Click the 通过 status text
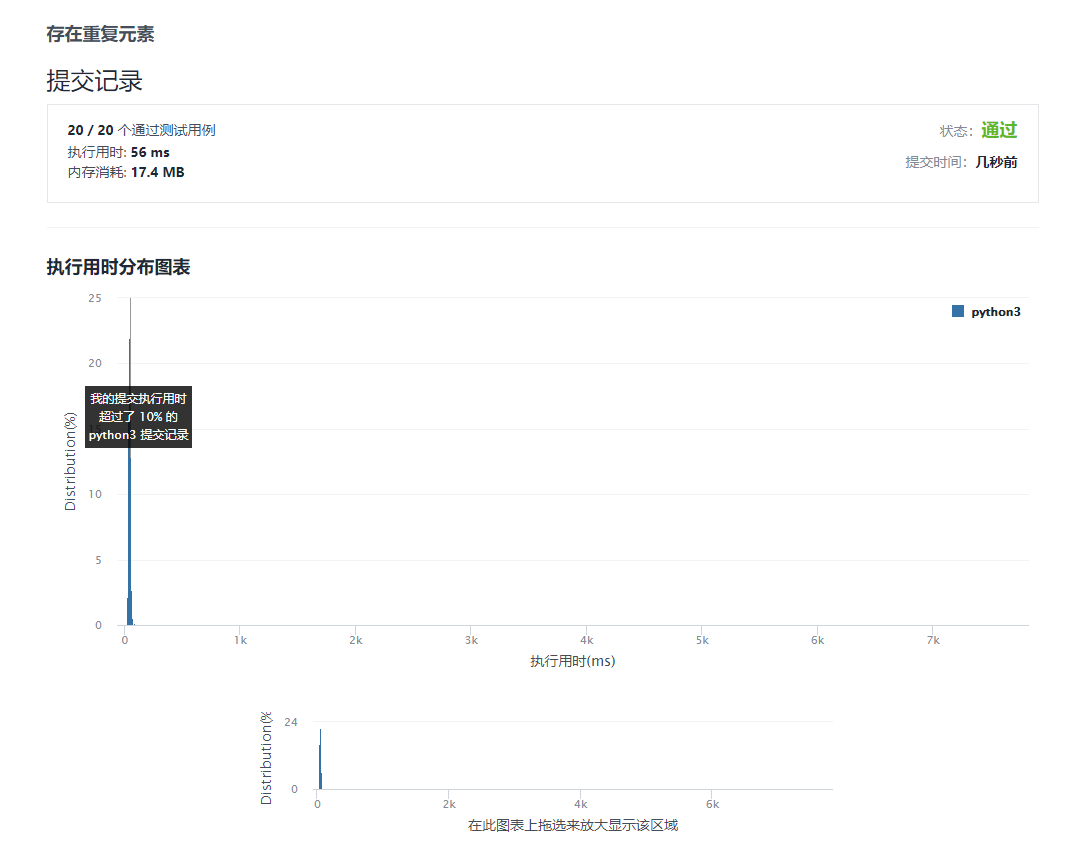The image size is (1091, 847). (x=999, y=130)
